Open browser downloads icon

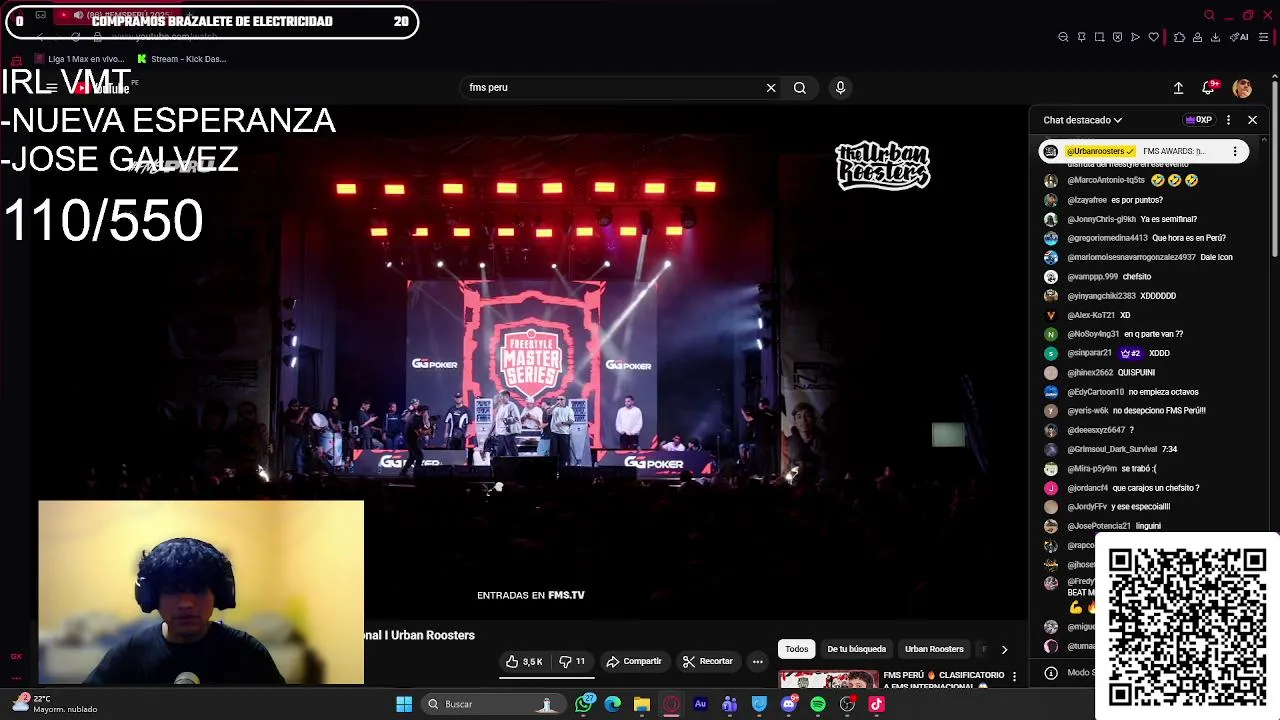click(1215, 37)
